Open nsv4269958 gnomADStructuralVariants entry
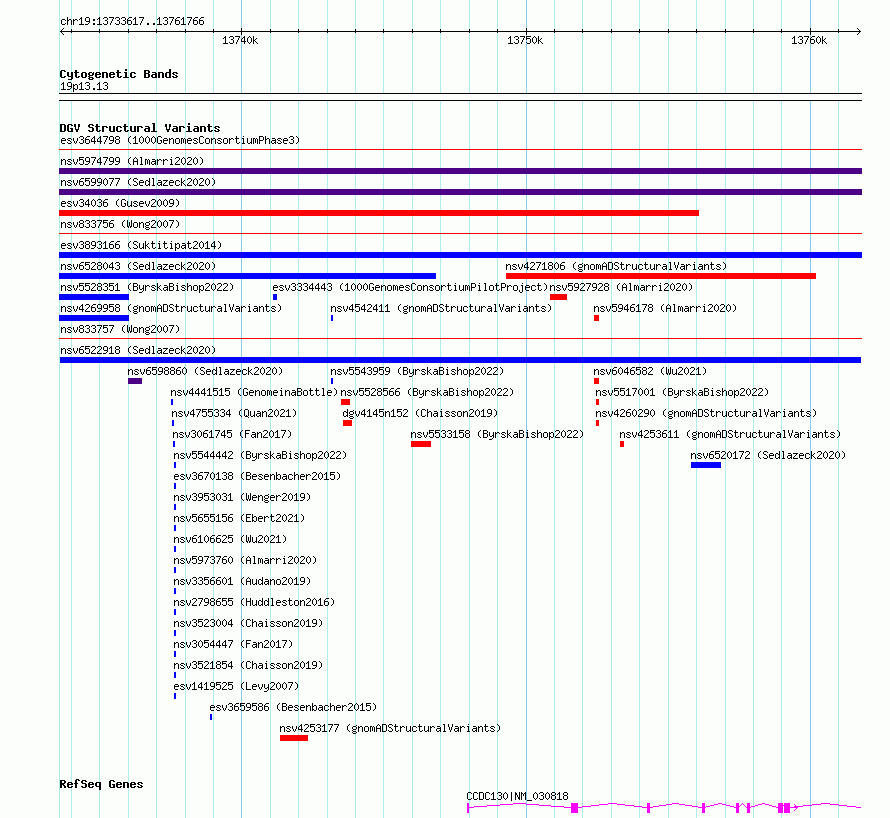The height and width of the screenshot is (818, 890). (x=171, y=308)
